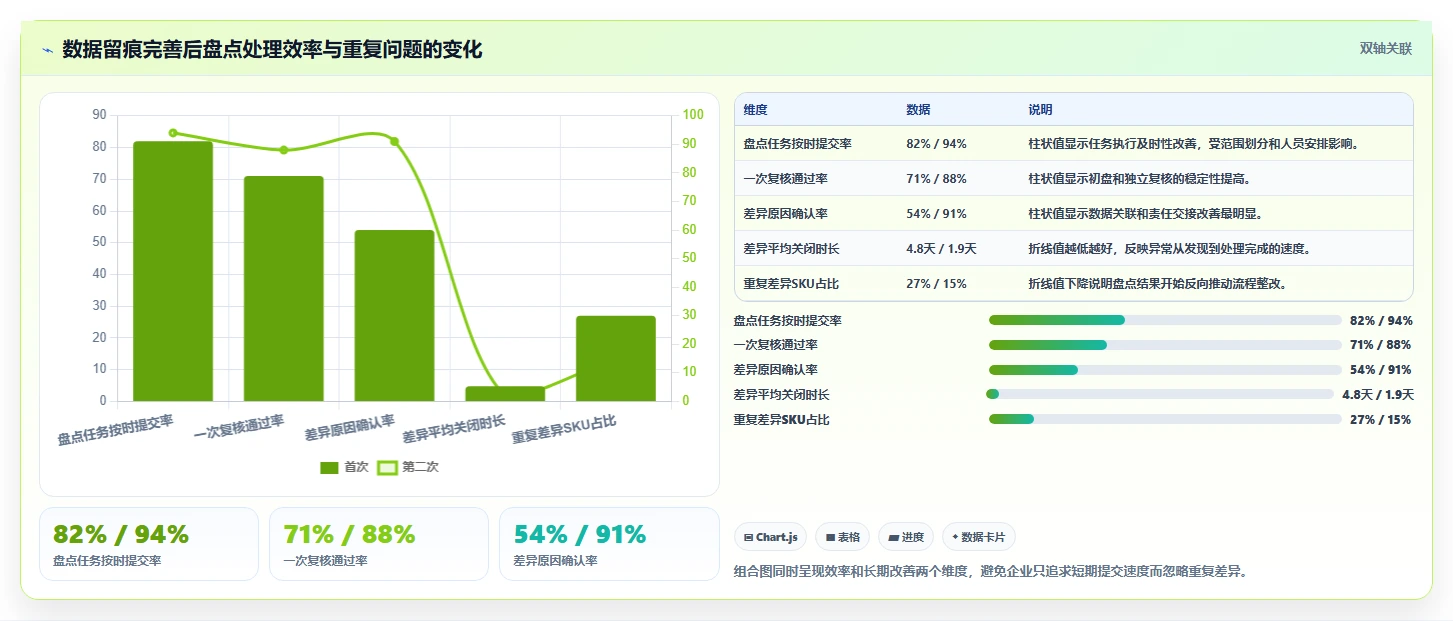Click the 差异原因确认率 bar in the chart
Image resolution: width=1453 pixels, height=621 pixels.
394,316
